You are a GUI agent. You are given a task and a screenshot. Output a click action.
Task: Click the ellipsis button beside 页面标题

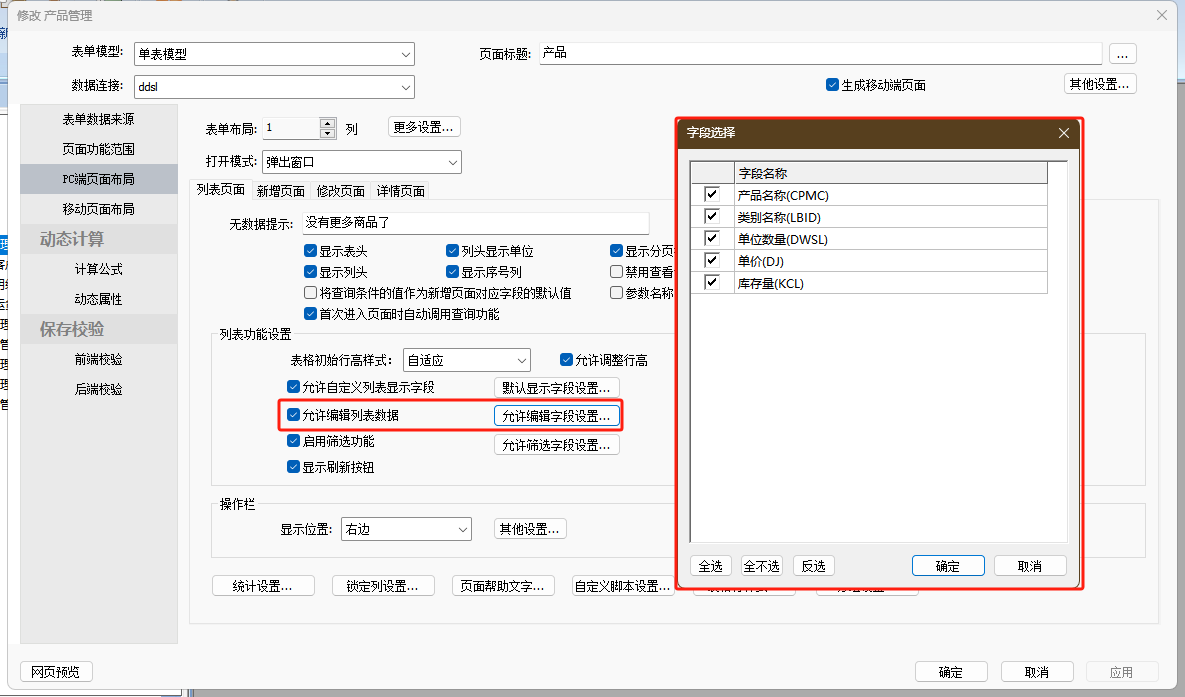(1123, 54)
